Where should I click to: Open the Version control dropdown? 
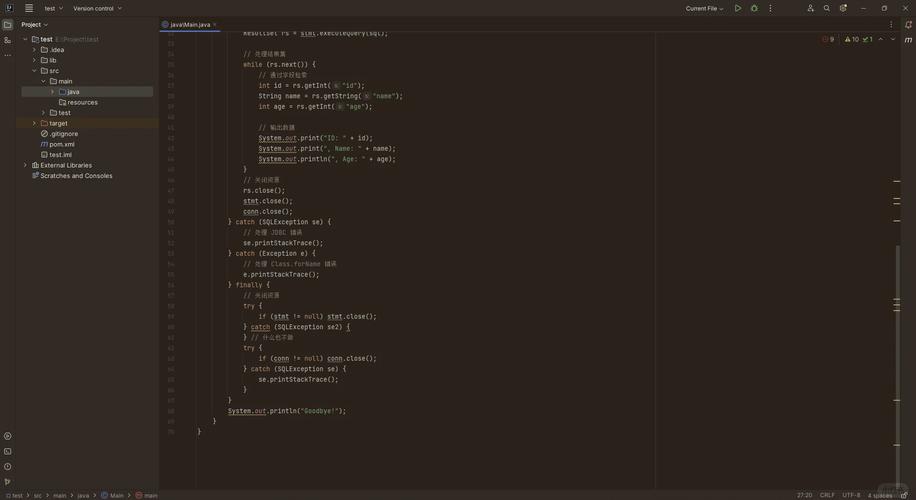[97, 8]
